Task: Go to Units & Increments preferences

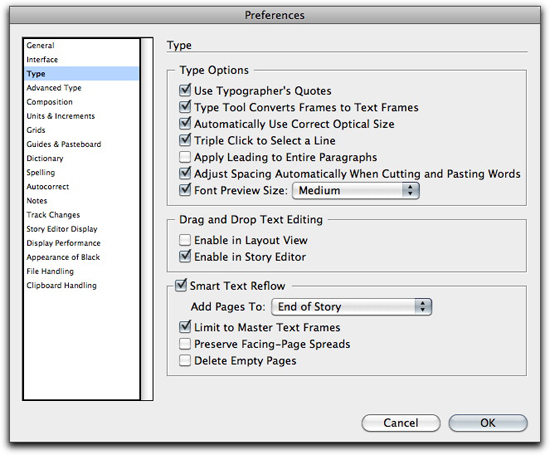Action: (x=61, y=116)
